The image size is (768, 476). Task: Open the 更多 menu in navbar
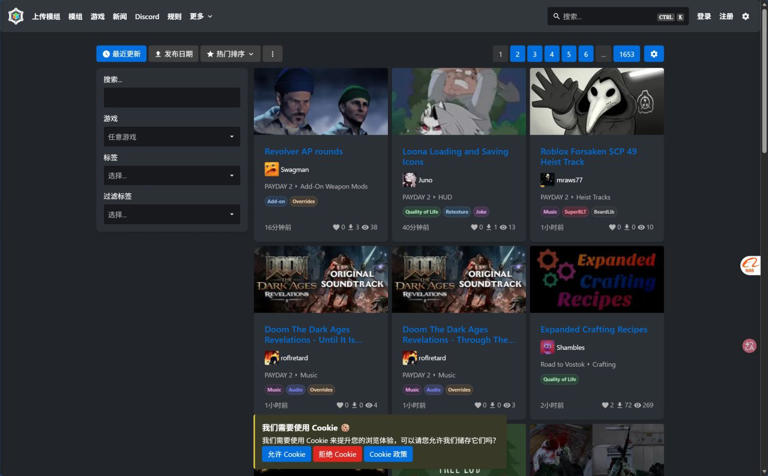201,16
